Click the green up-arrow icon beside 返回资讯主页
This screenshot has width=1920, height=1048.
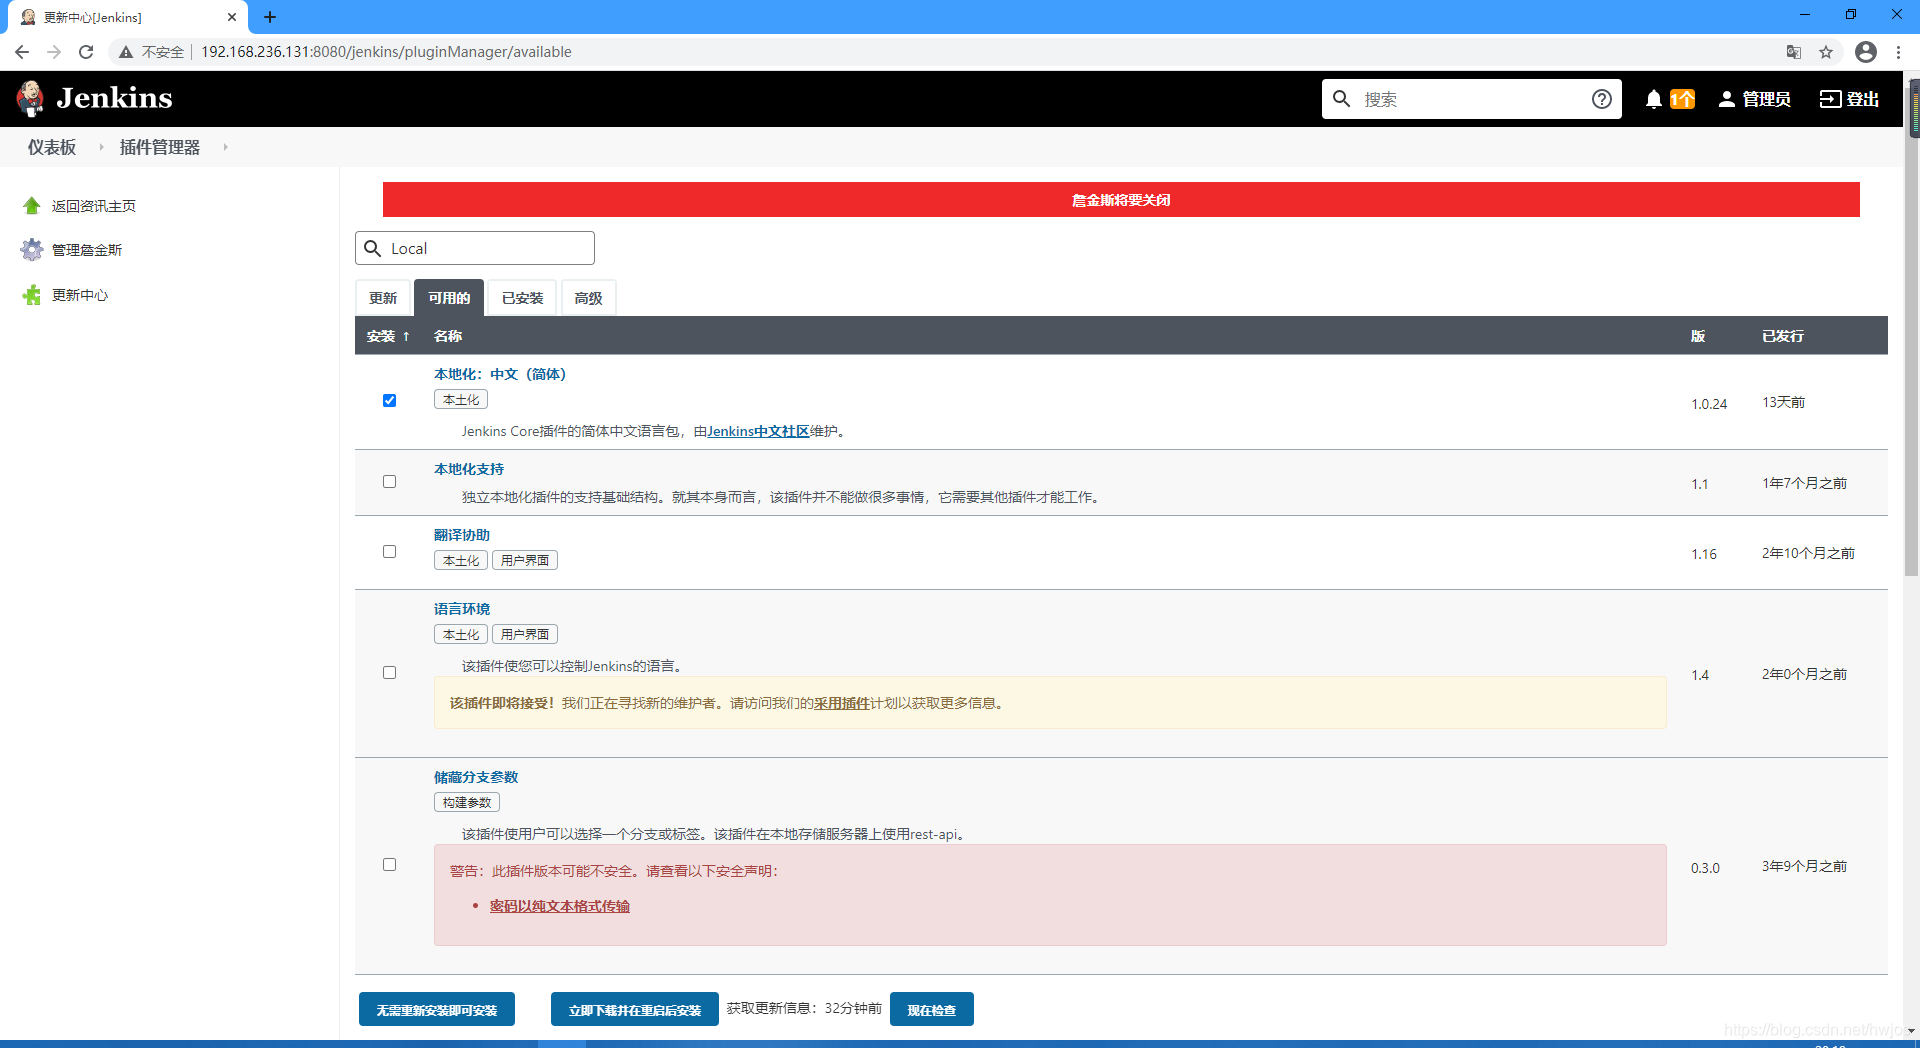pos(32,206)
